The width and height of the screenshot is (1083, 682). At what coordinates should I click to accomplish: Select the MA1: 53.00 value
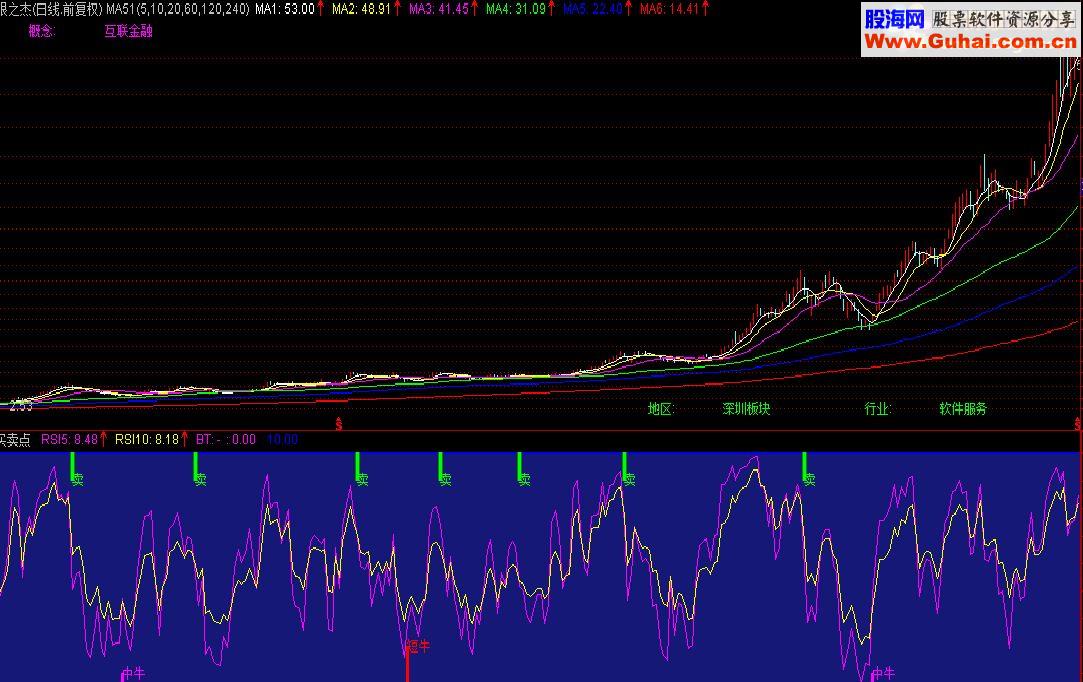pyautogui.click(x=285, y=9)
